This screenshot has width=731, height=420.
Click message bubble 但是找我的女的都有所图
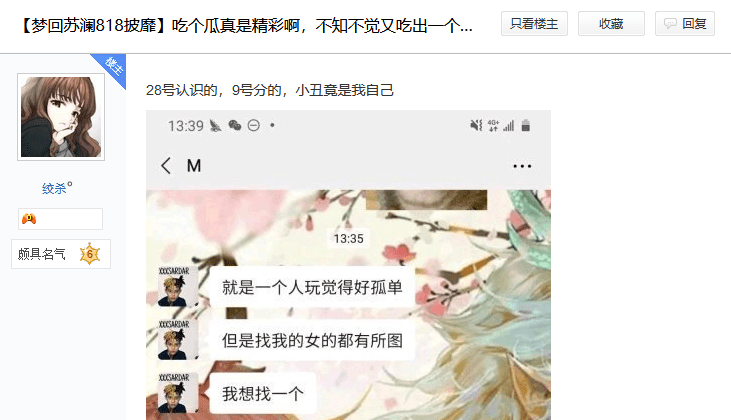[312, 340]
